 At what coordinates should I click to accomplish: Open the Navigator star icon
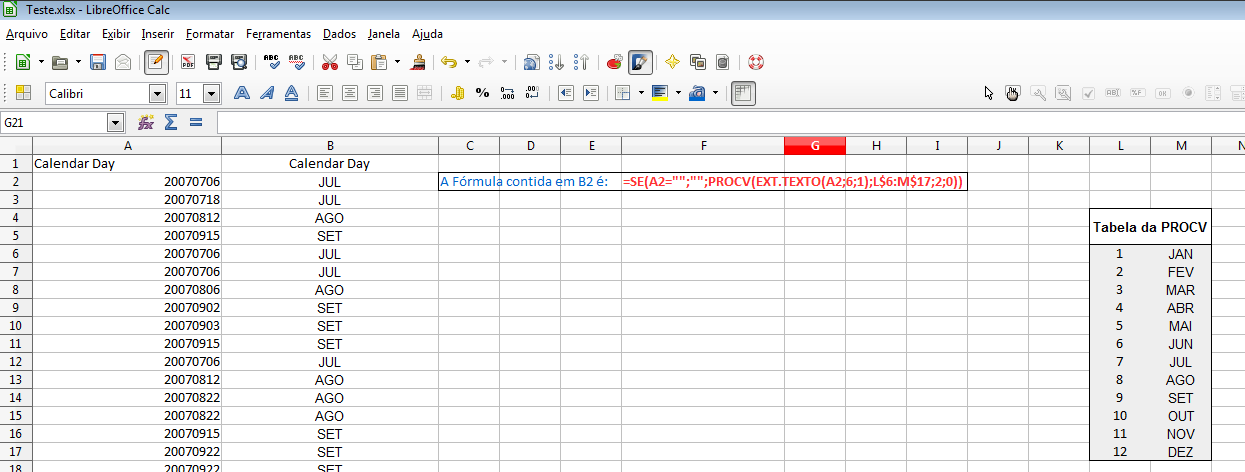pyautogui.click(x=673, y=62)
